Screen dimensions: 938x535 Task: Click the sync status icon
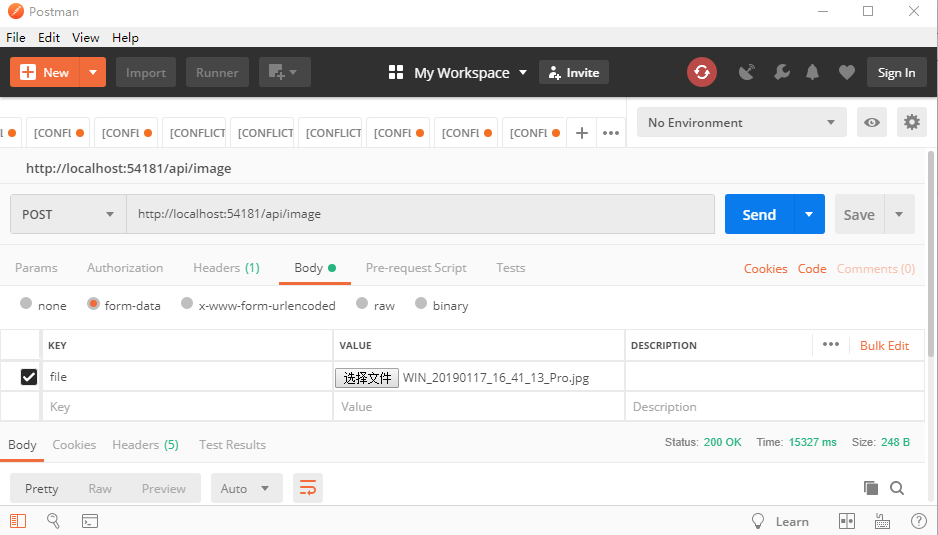point(702,72)
